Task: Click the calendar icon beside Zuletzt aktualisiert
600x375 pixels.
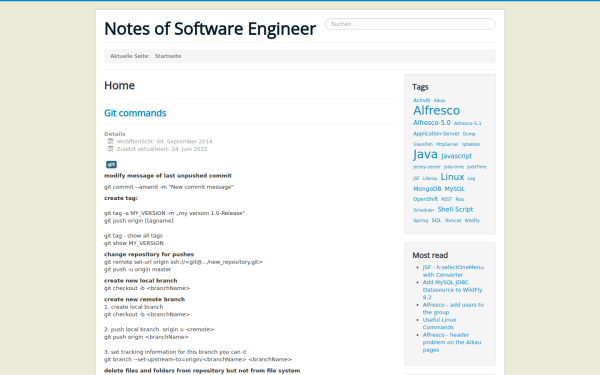Action: click(110, 149)
